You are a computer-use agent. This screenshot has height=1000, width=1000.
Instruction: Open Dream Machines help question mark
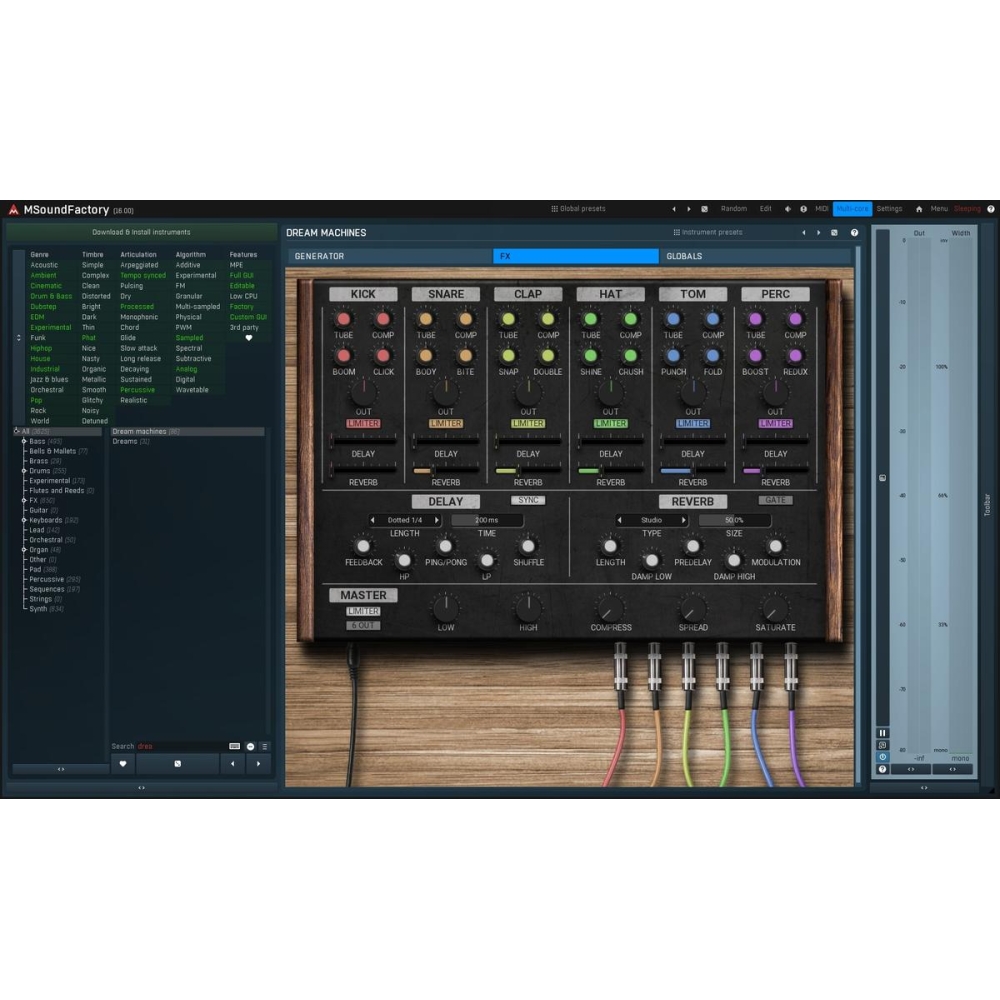[x=854, y=233]
